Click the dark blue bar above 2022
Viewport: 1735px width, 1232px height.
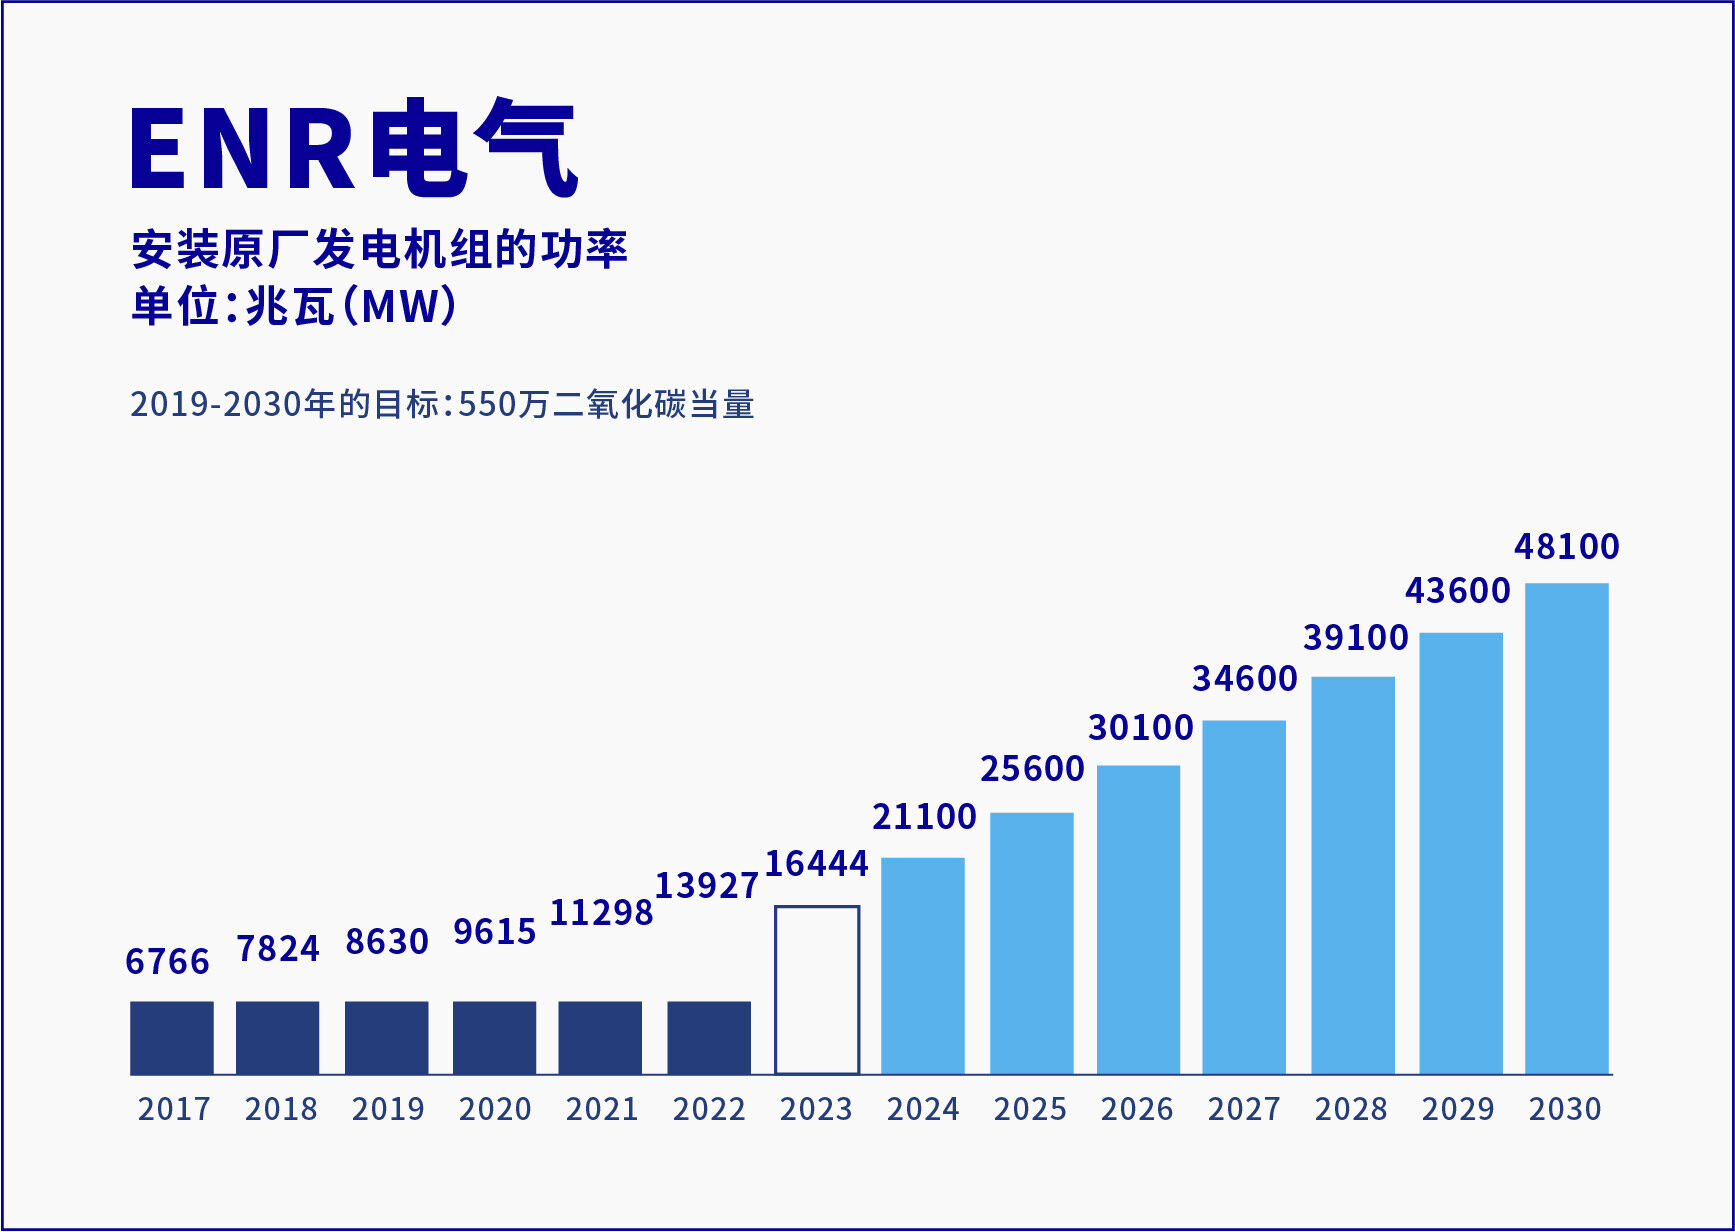click(709, 1037)
